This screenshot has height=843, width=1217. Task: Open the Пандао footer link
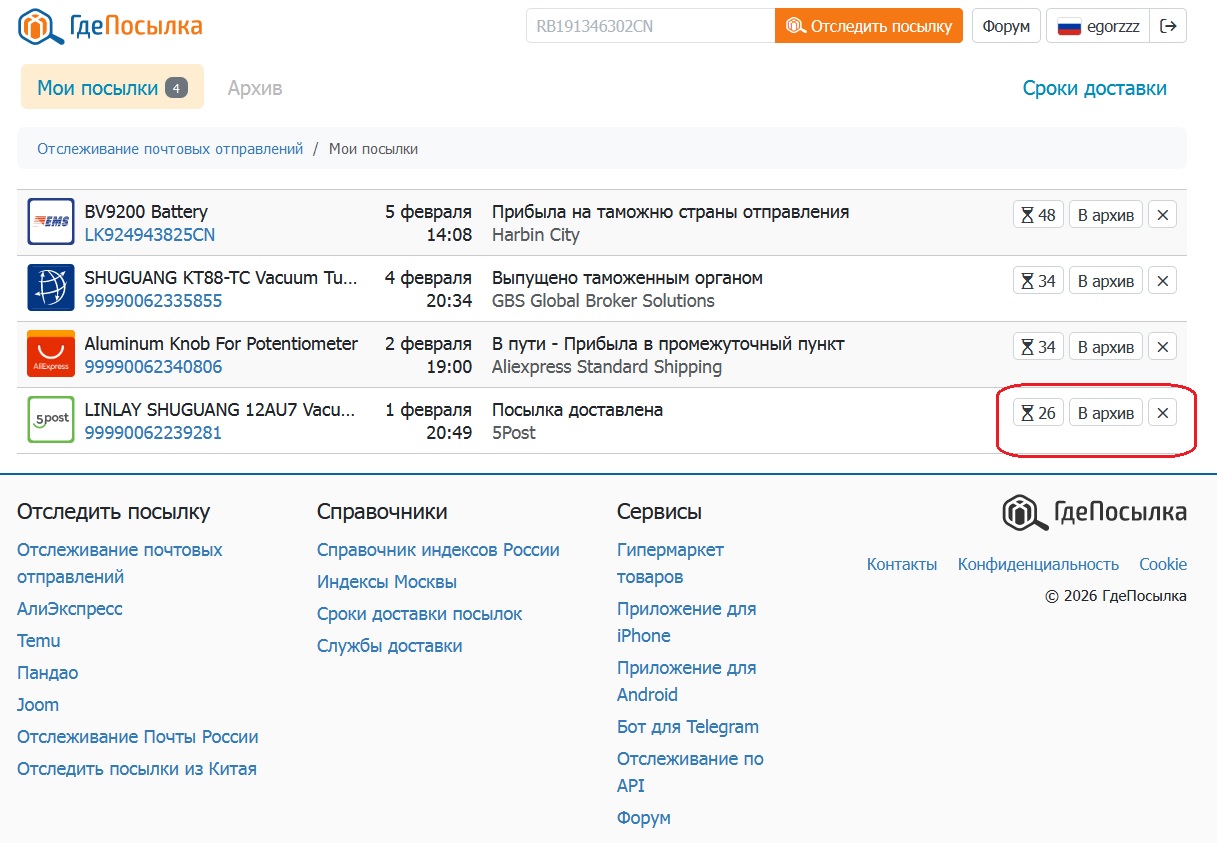47,673
